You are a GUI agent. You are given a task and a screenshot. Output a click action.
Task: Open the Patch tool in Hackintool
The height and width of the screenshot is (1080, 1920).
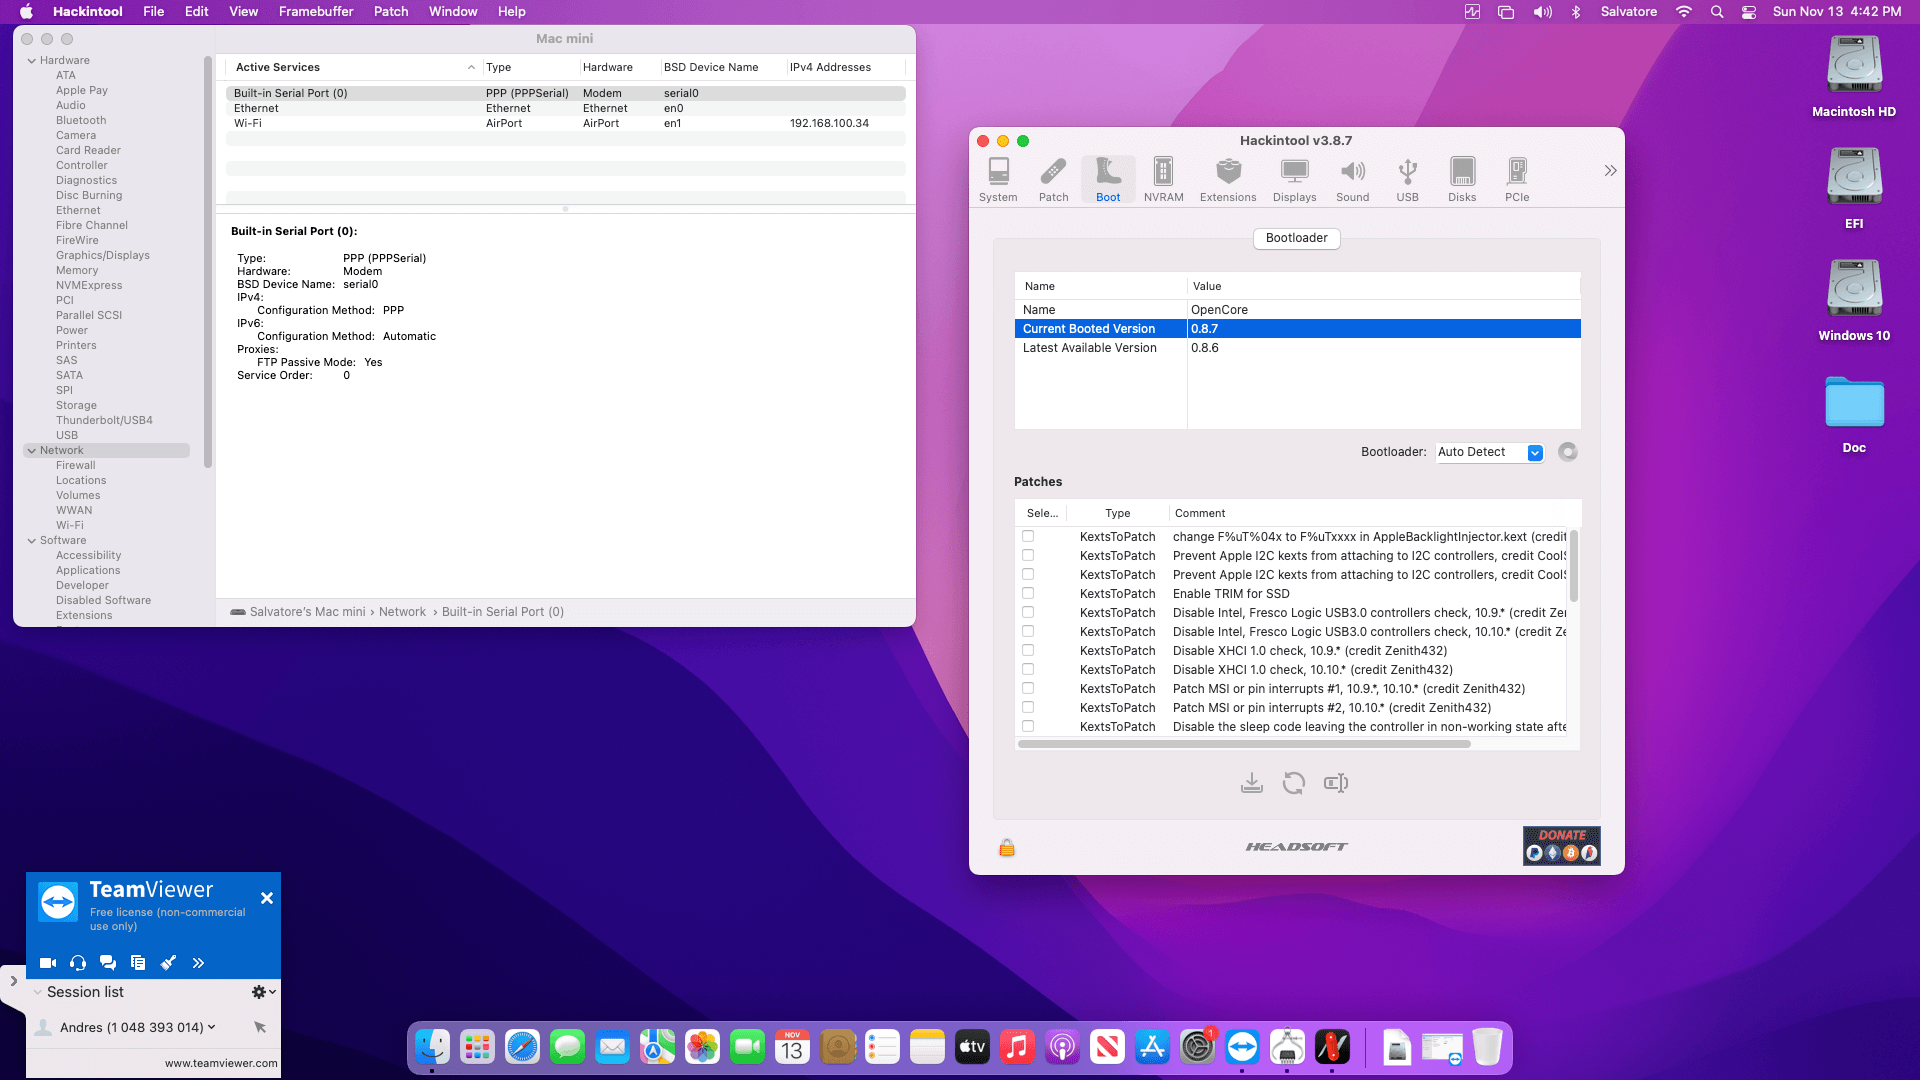click(1053, 180)
